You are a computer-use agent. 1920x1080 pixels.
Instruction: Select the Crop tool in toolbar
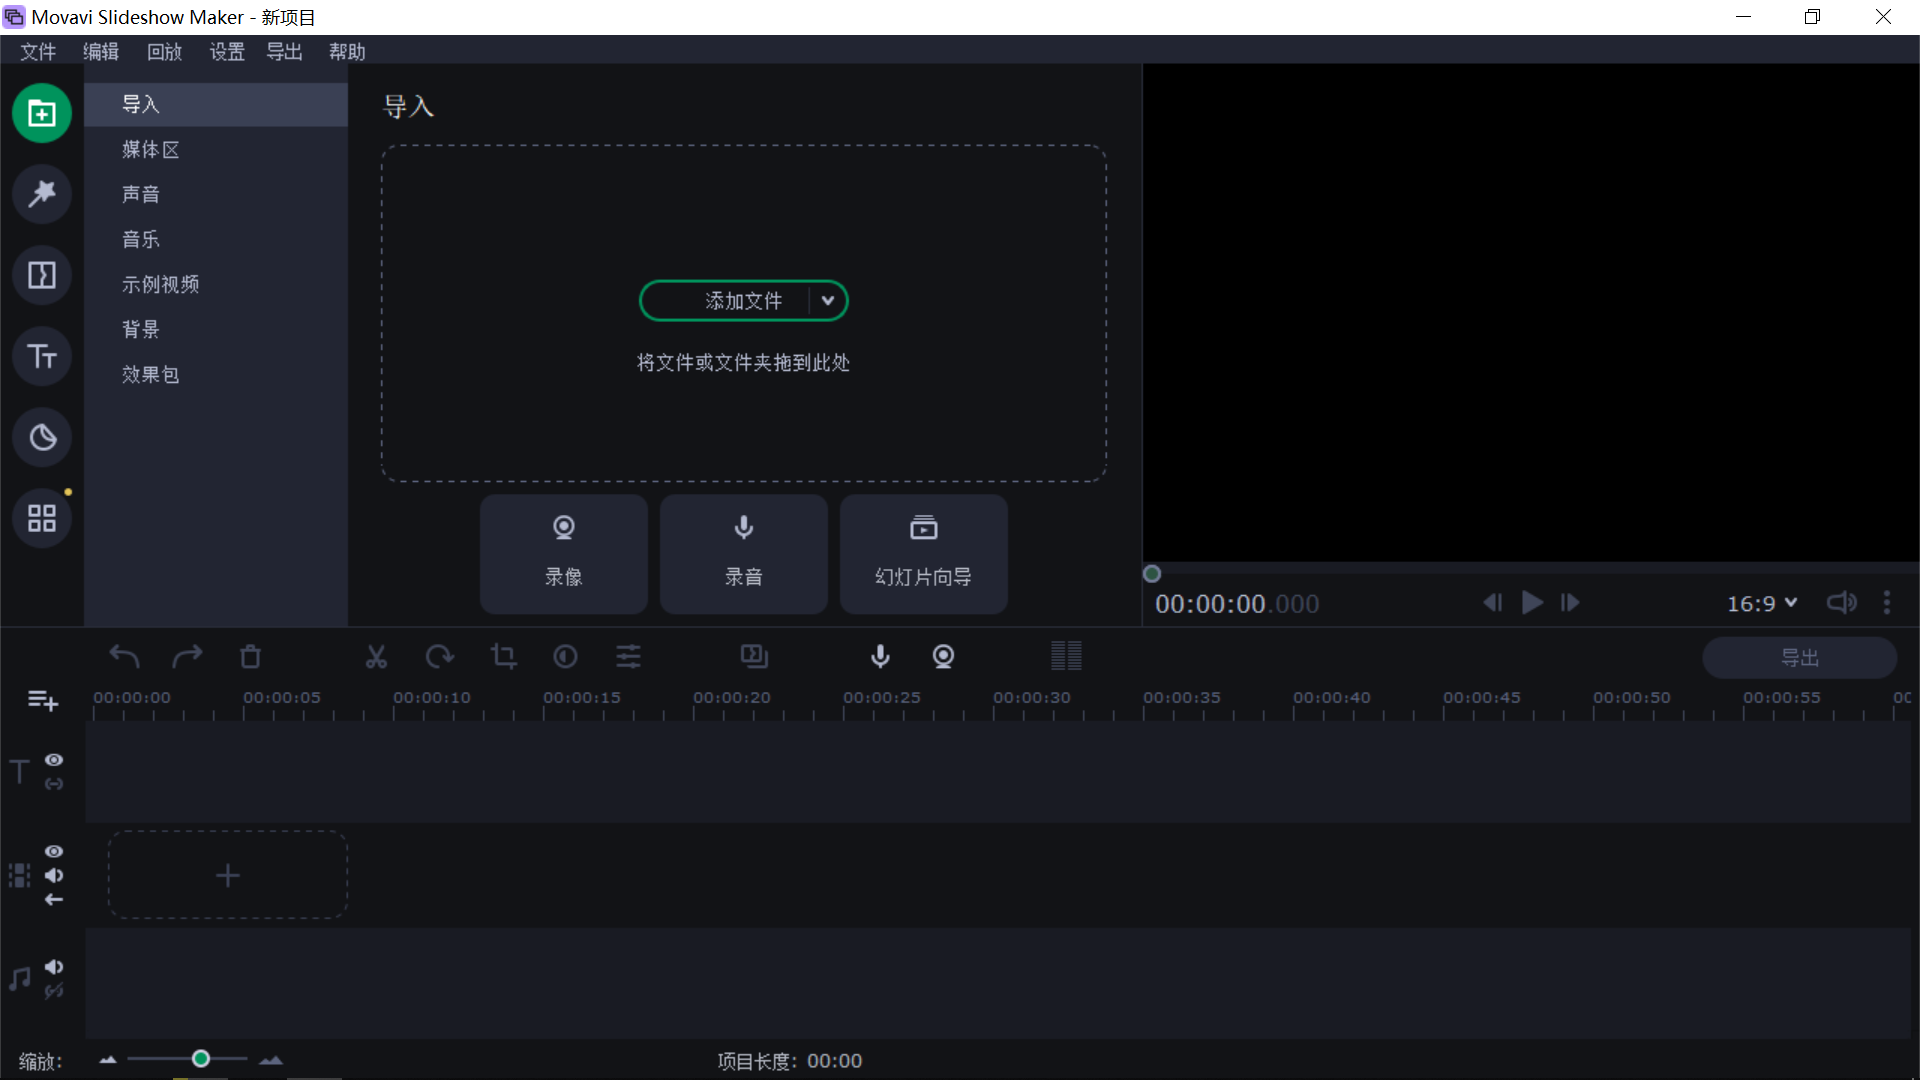pyautogui.click(x=503, y=657)
